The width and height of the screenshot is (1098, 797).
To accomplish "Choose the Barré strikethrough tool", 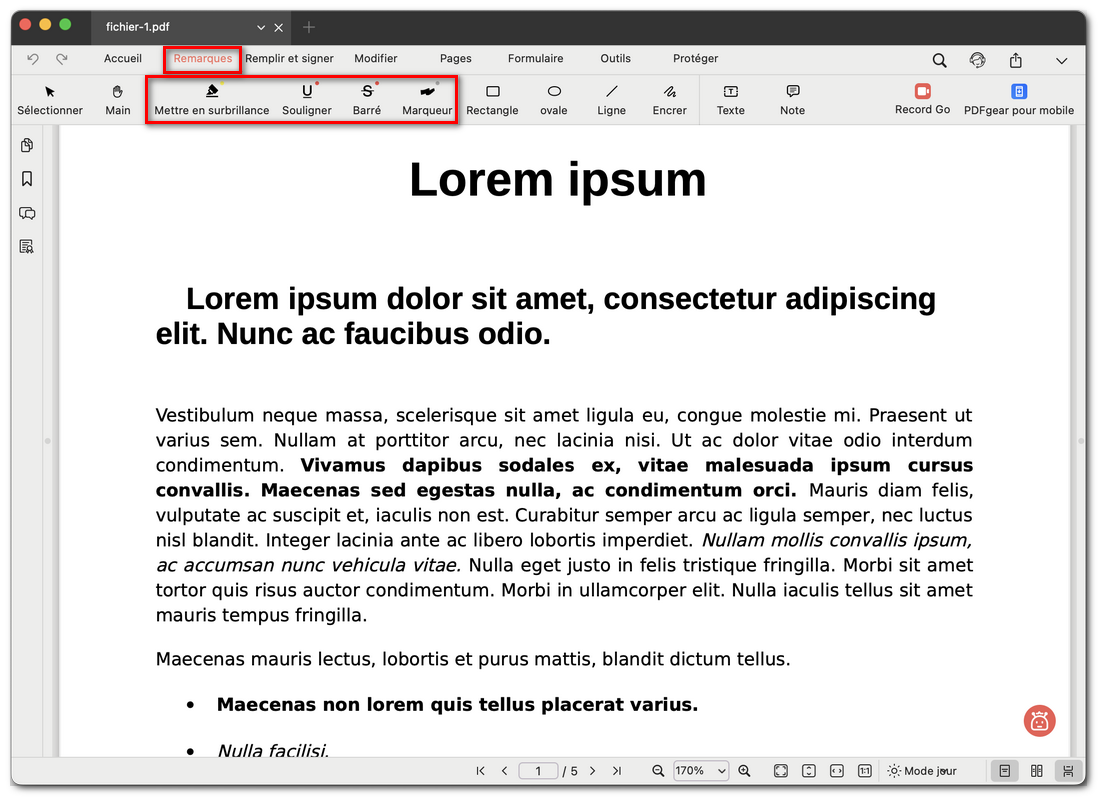I will click(366, 100).
